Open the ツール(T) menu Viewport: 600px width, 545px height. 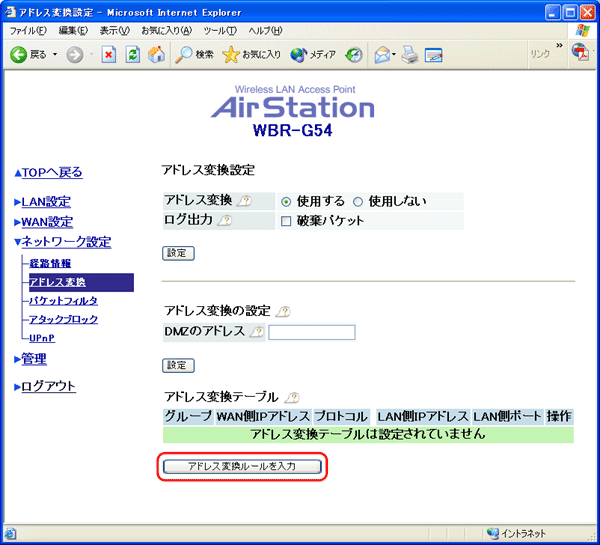click(x=220, y=31)
